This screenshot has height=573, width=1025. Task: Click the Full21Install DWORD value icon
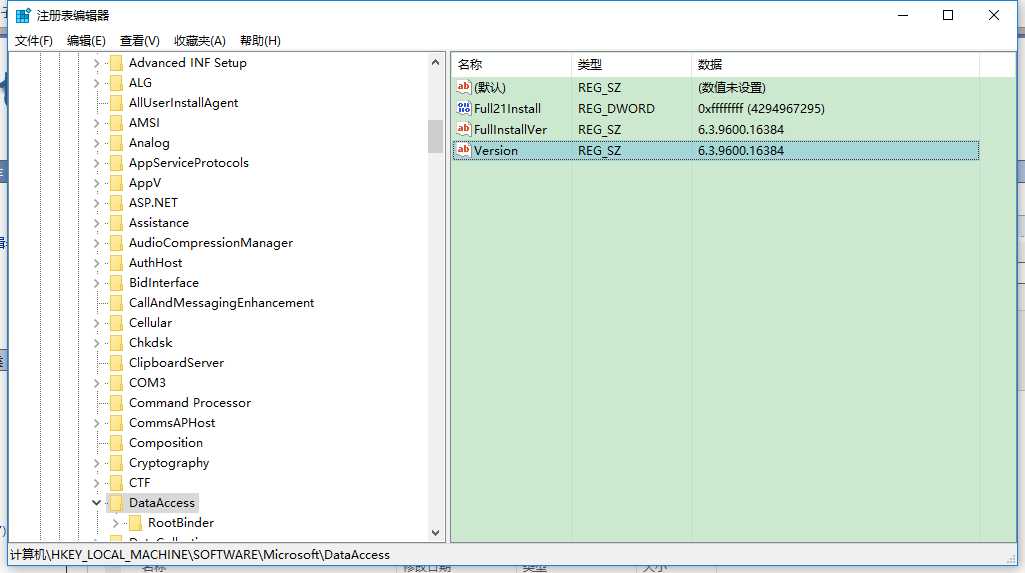pos(463,108)
